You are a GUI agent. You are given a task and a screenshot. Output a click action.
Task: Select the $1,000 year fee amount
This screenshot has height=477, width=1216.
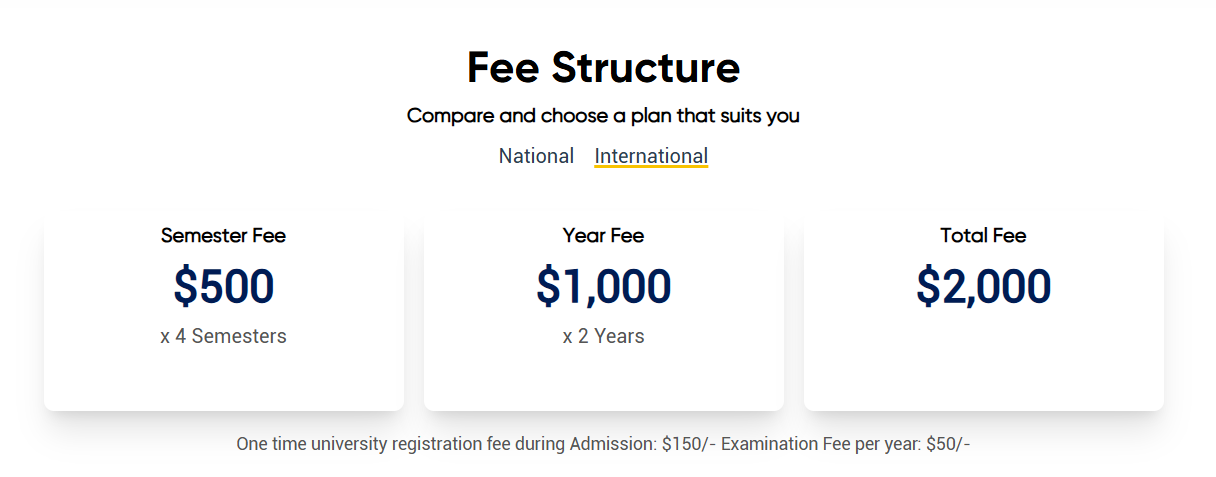(603, 286)
